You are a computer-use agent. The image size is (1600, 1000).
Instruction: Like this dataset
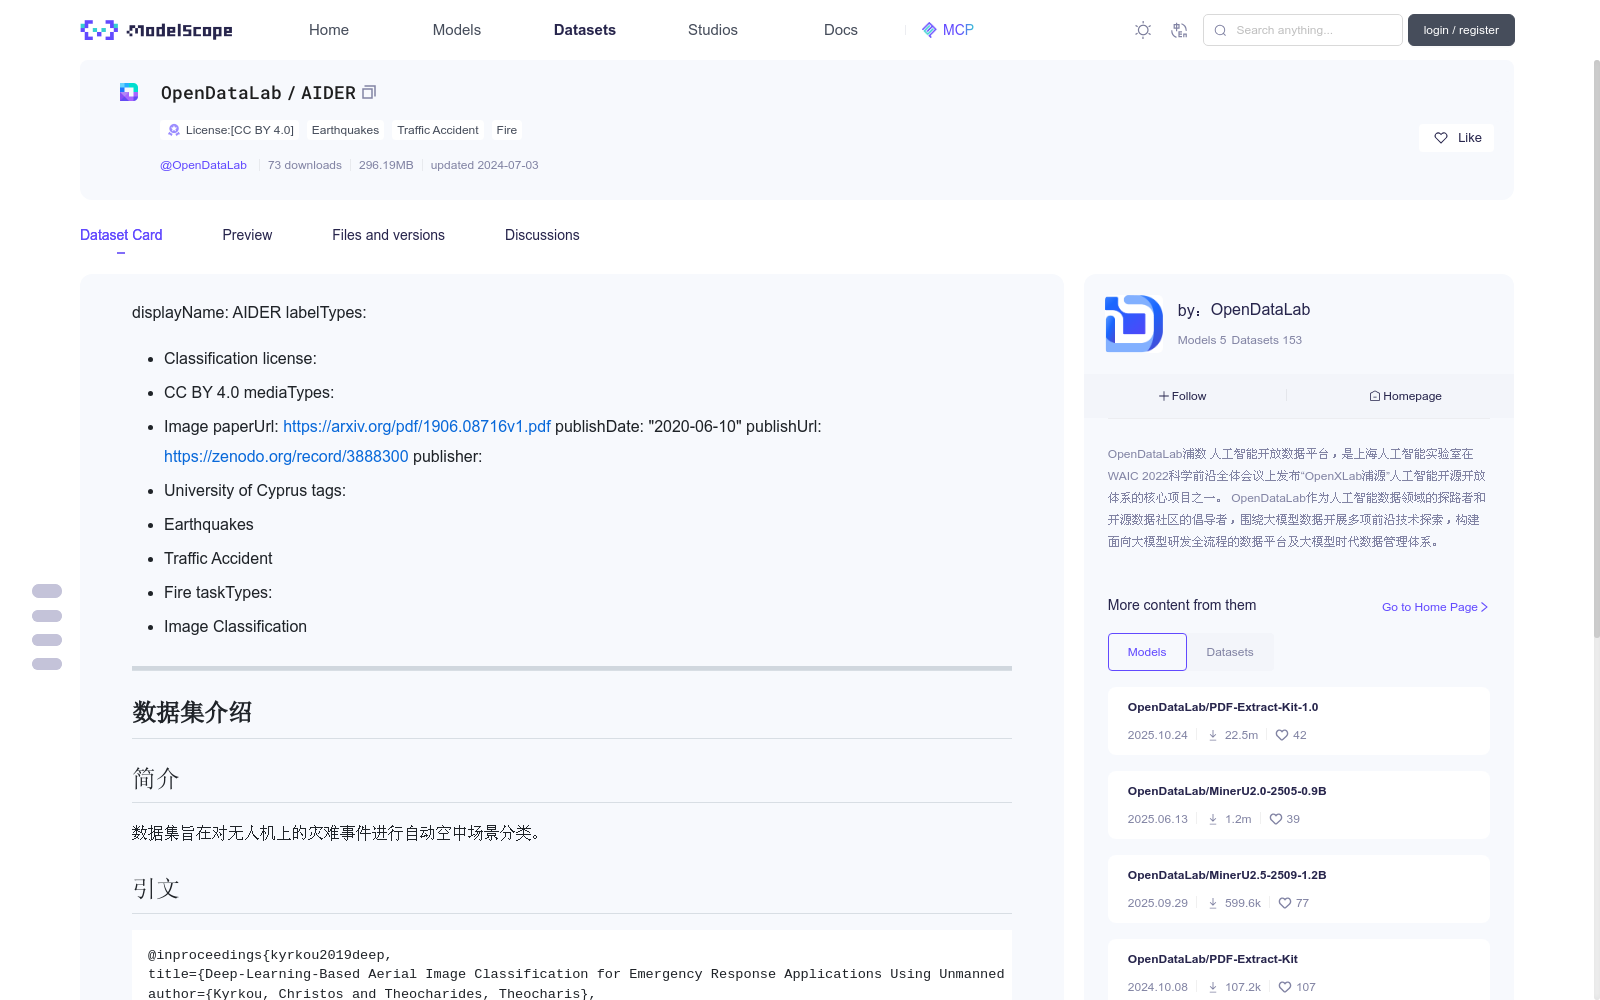(x=1456, y=138)
